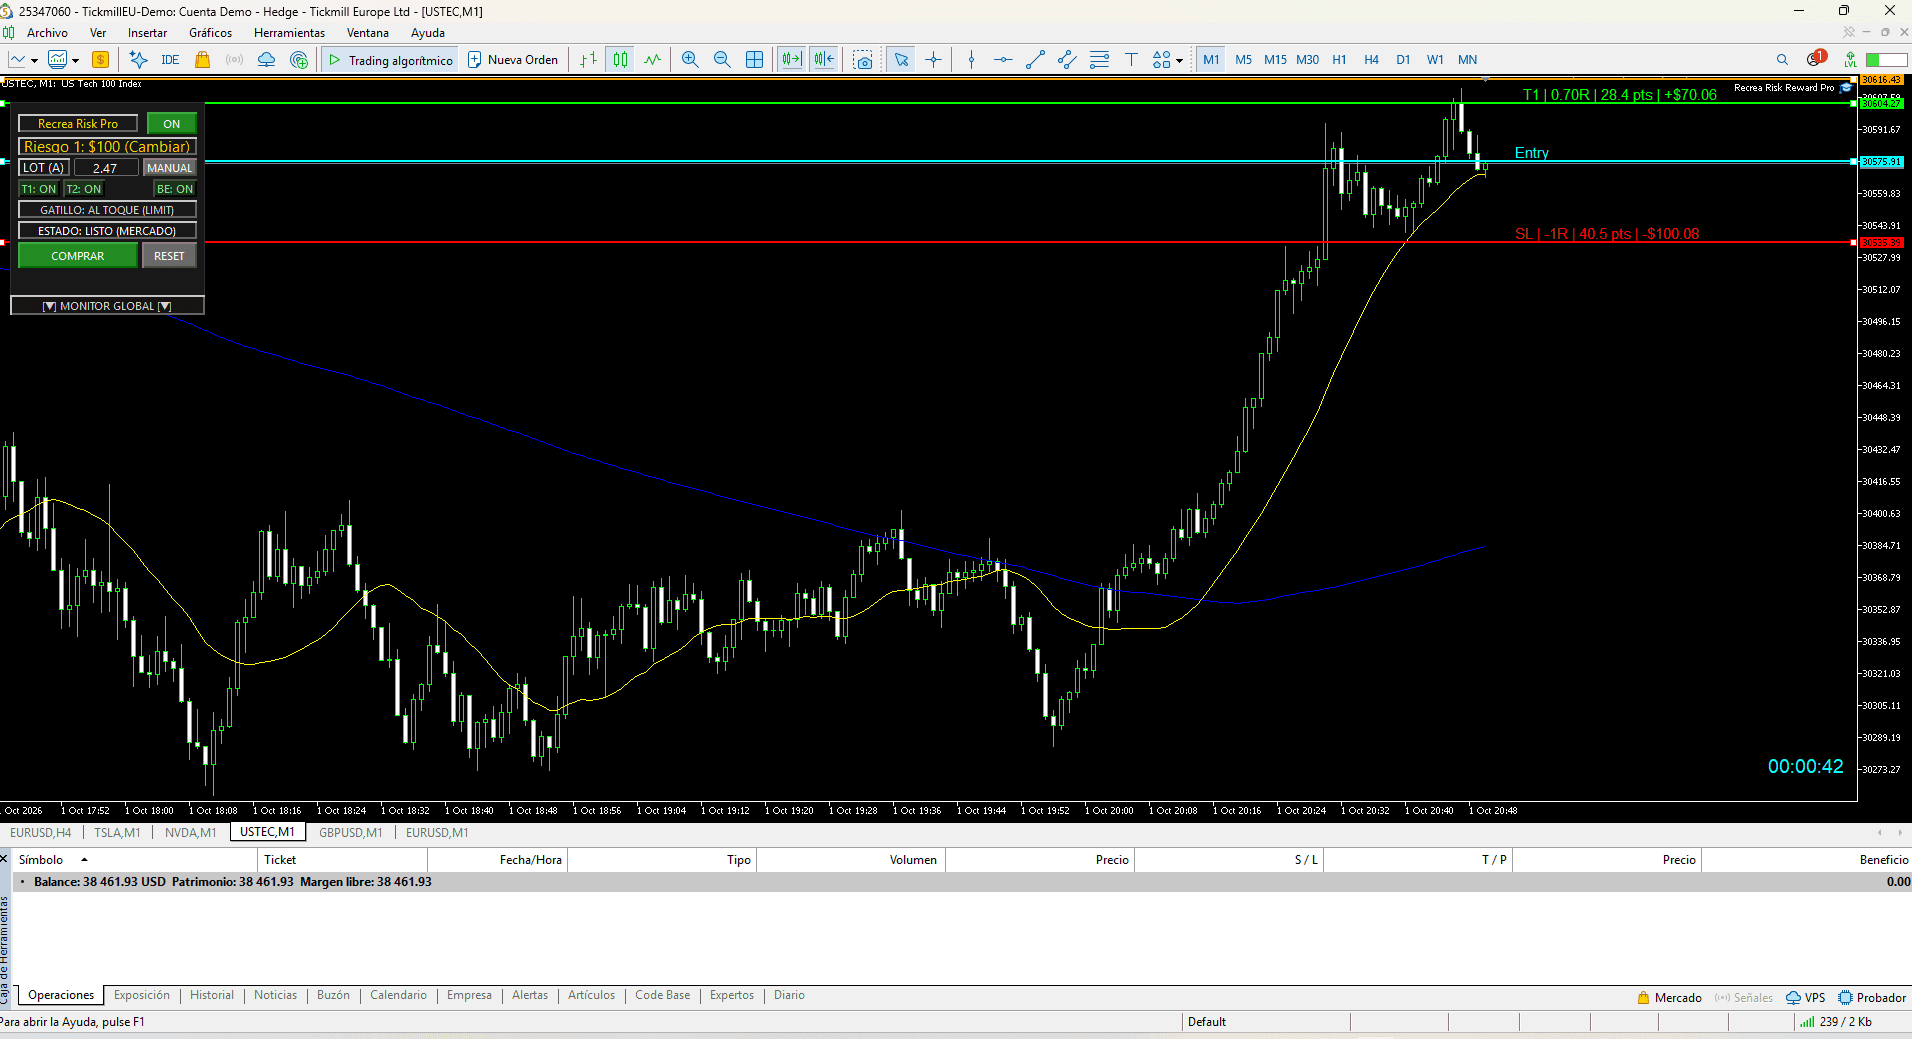Switch to the TSLA,M1 chart tab
This screenshot has width=1912, height=1039.
(117, 833)
